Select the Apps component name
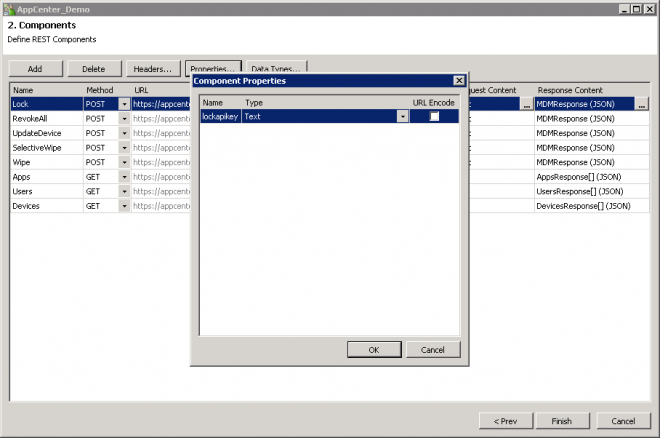The image size is (660, 438). (x=47, y=177)
